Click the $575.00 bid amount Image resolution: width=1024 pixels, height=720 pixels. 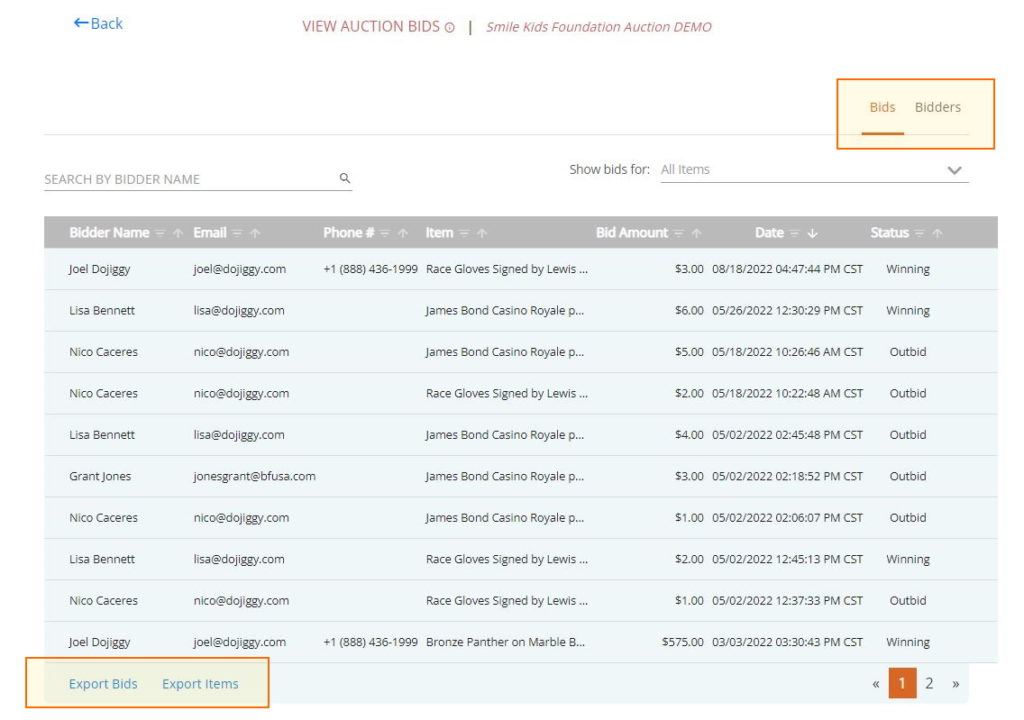pos(682,642)
